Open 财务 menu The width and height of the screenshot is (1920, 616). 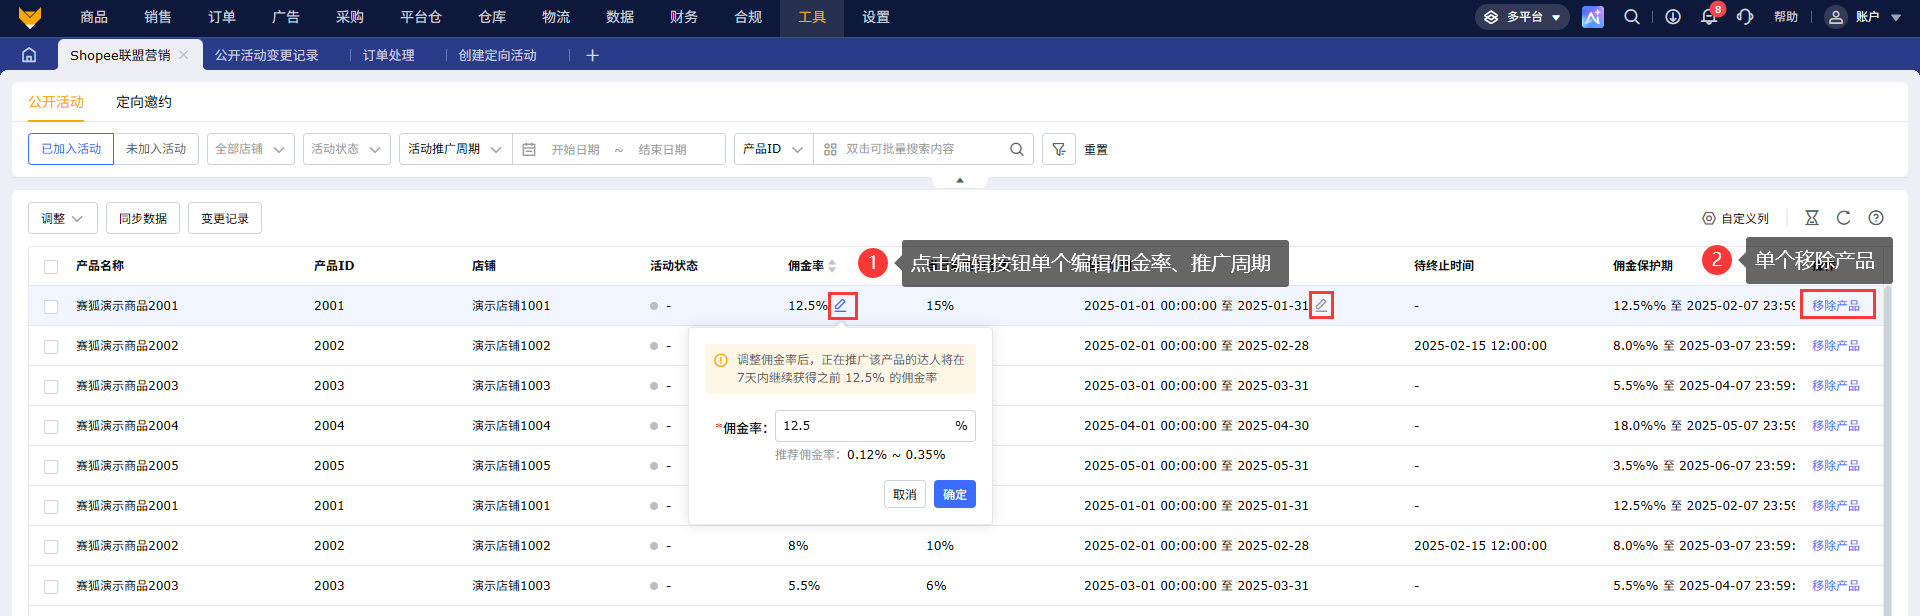coord(684,17)
